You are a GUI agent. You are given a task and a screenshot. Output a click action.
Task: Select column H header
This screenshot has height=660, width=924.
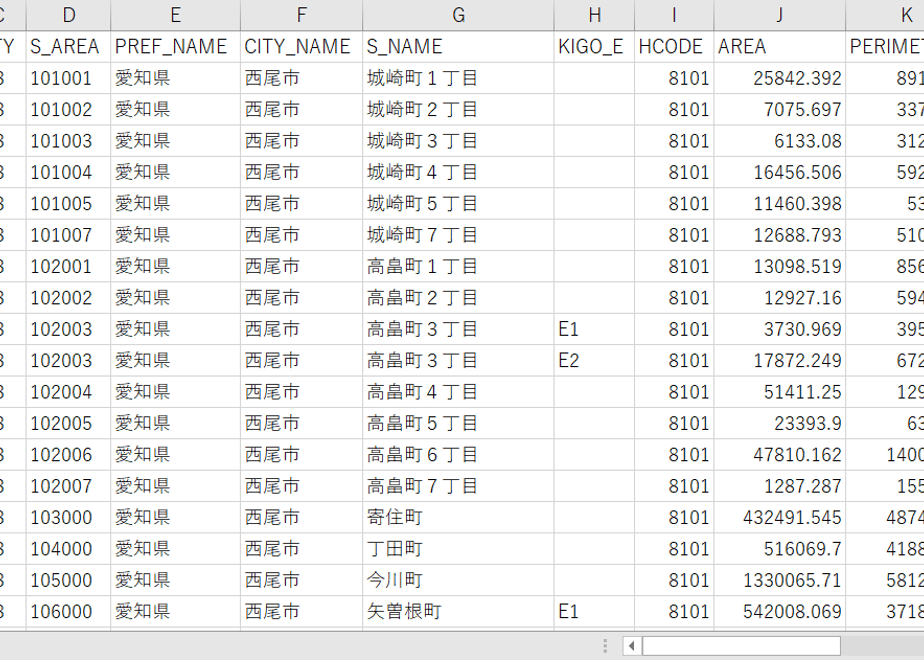[x=595, y=15]
